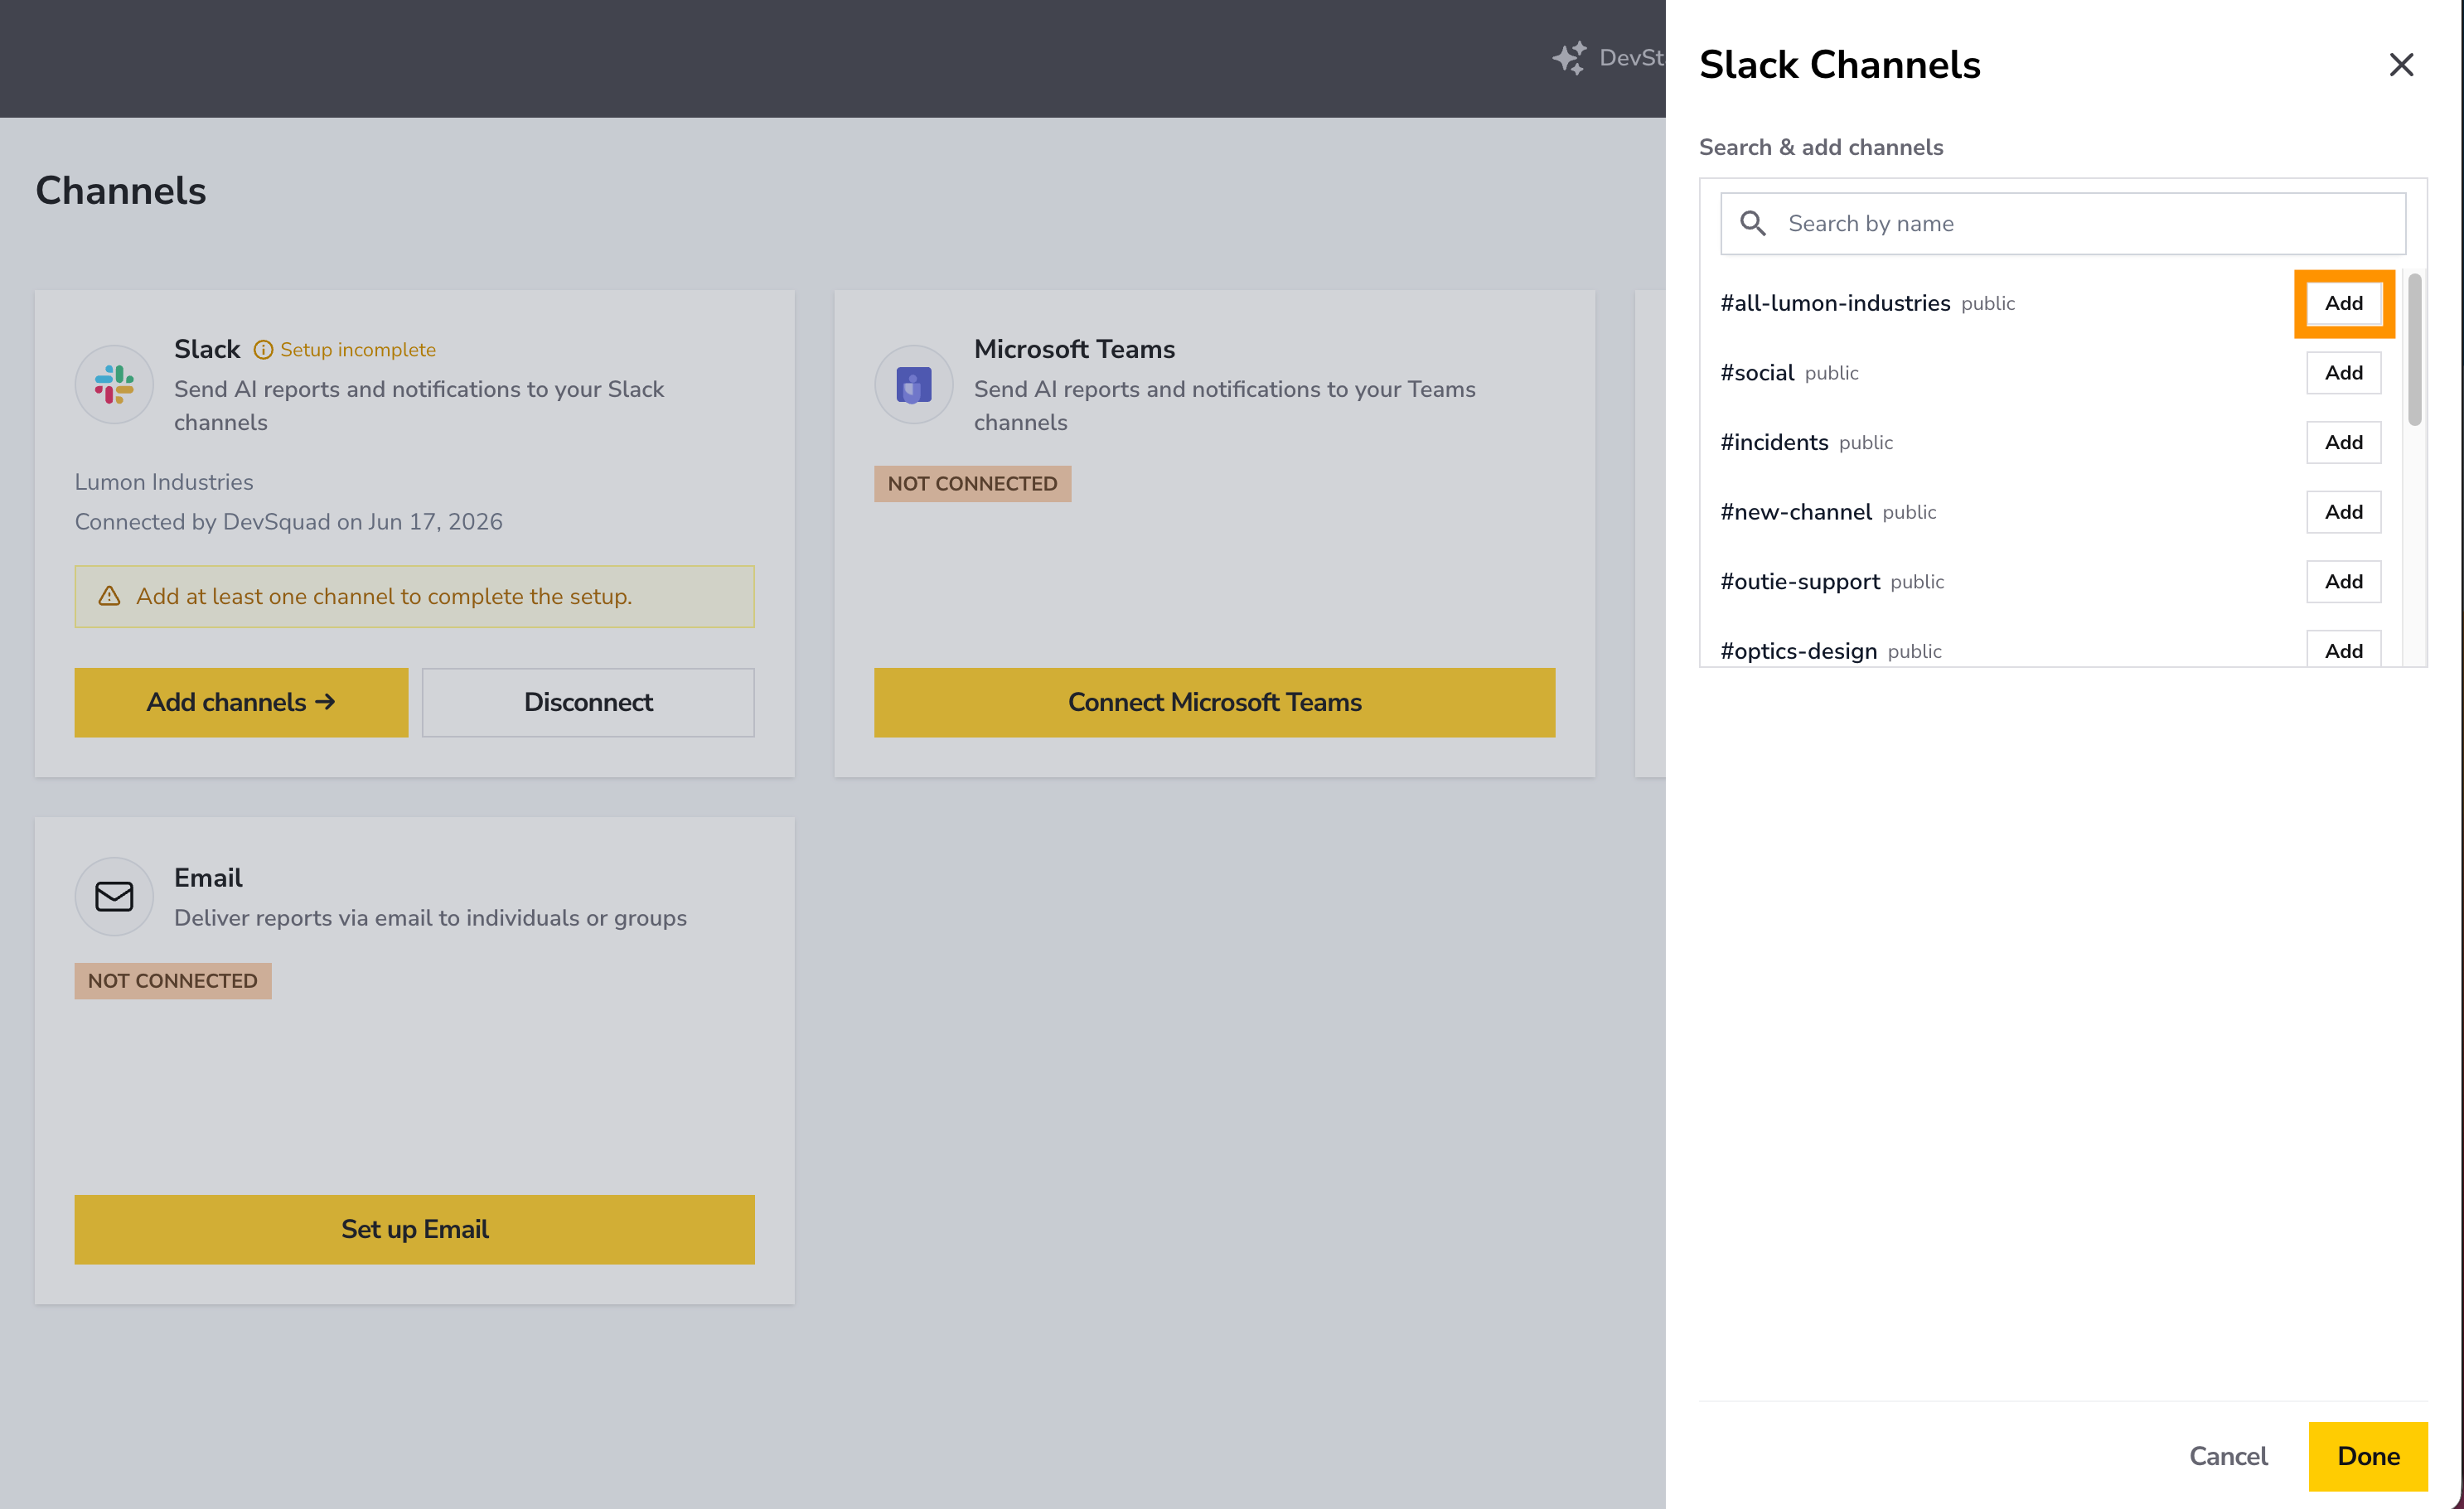
Task: Click the search magnifier icon
Action: 1752,223
